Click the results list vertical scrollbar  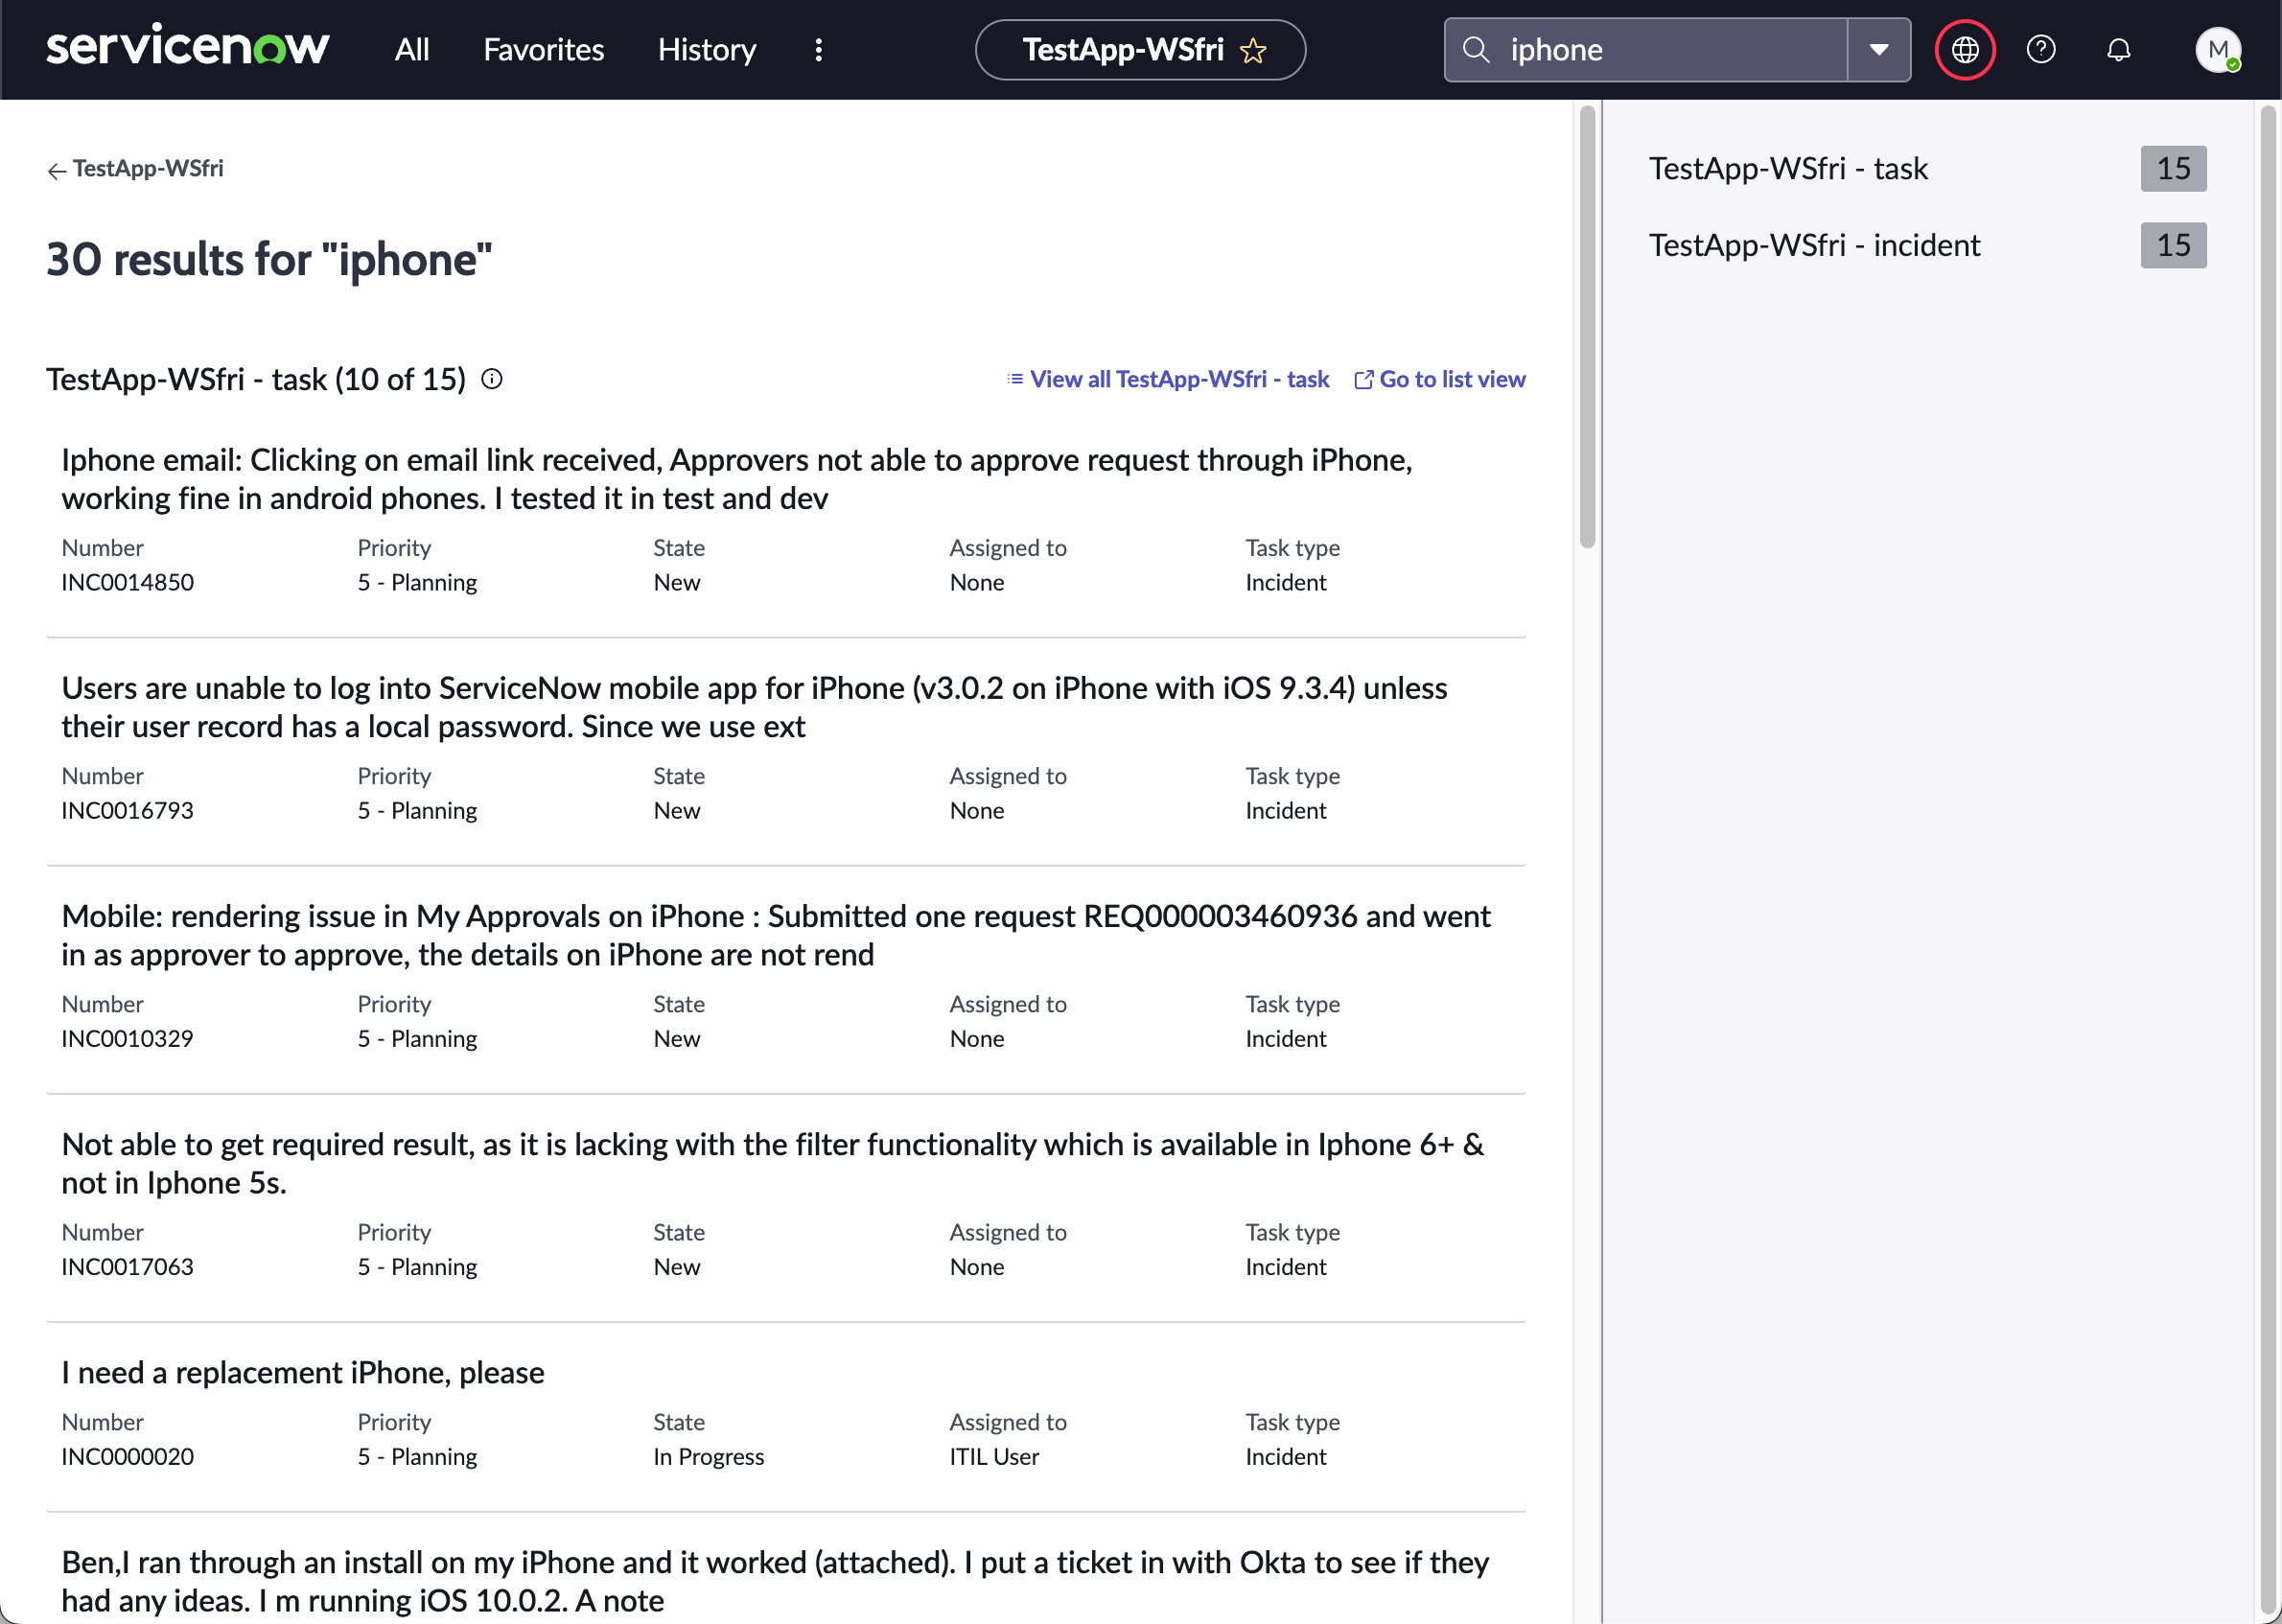coord(1587,328)
